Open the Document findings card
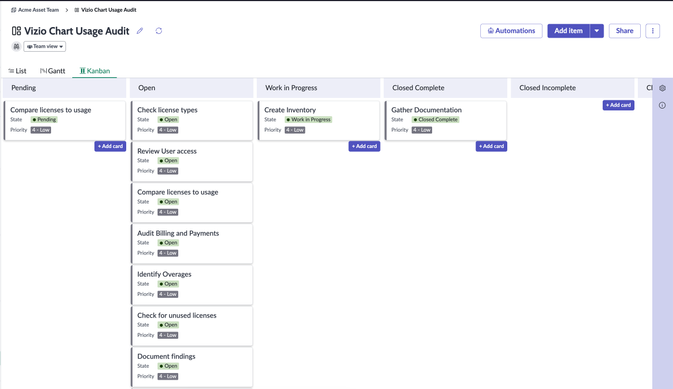 (x=192, y=367)
